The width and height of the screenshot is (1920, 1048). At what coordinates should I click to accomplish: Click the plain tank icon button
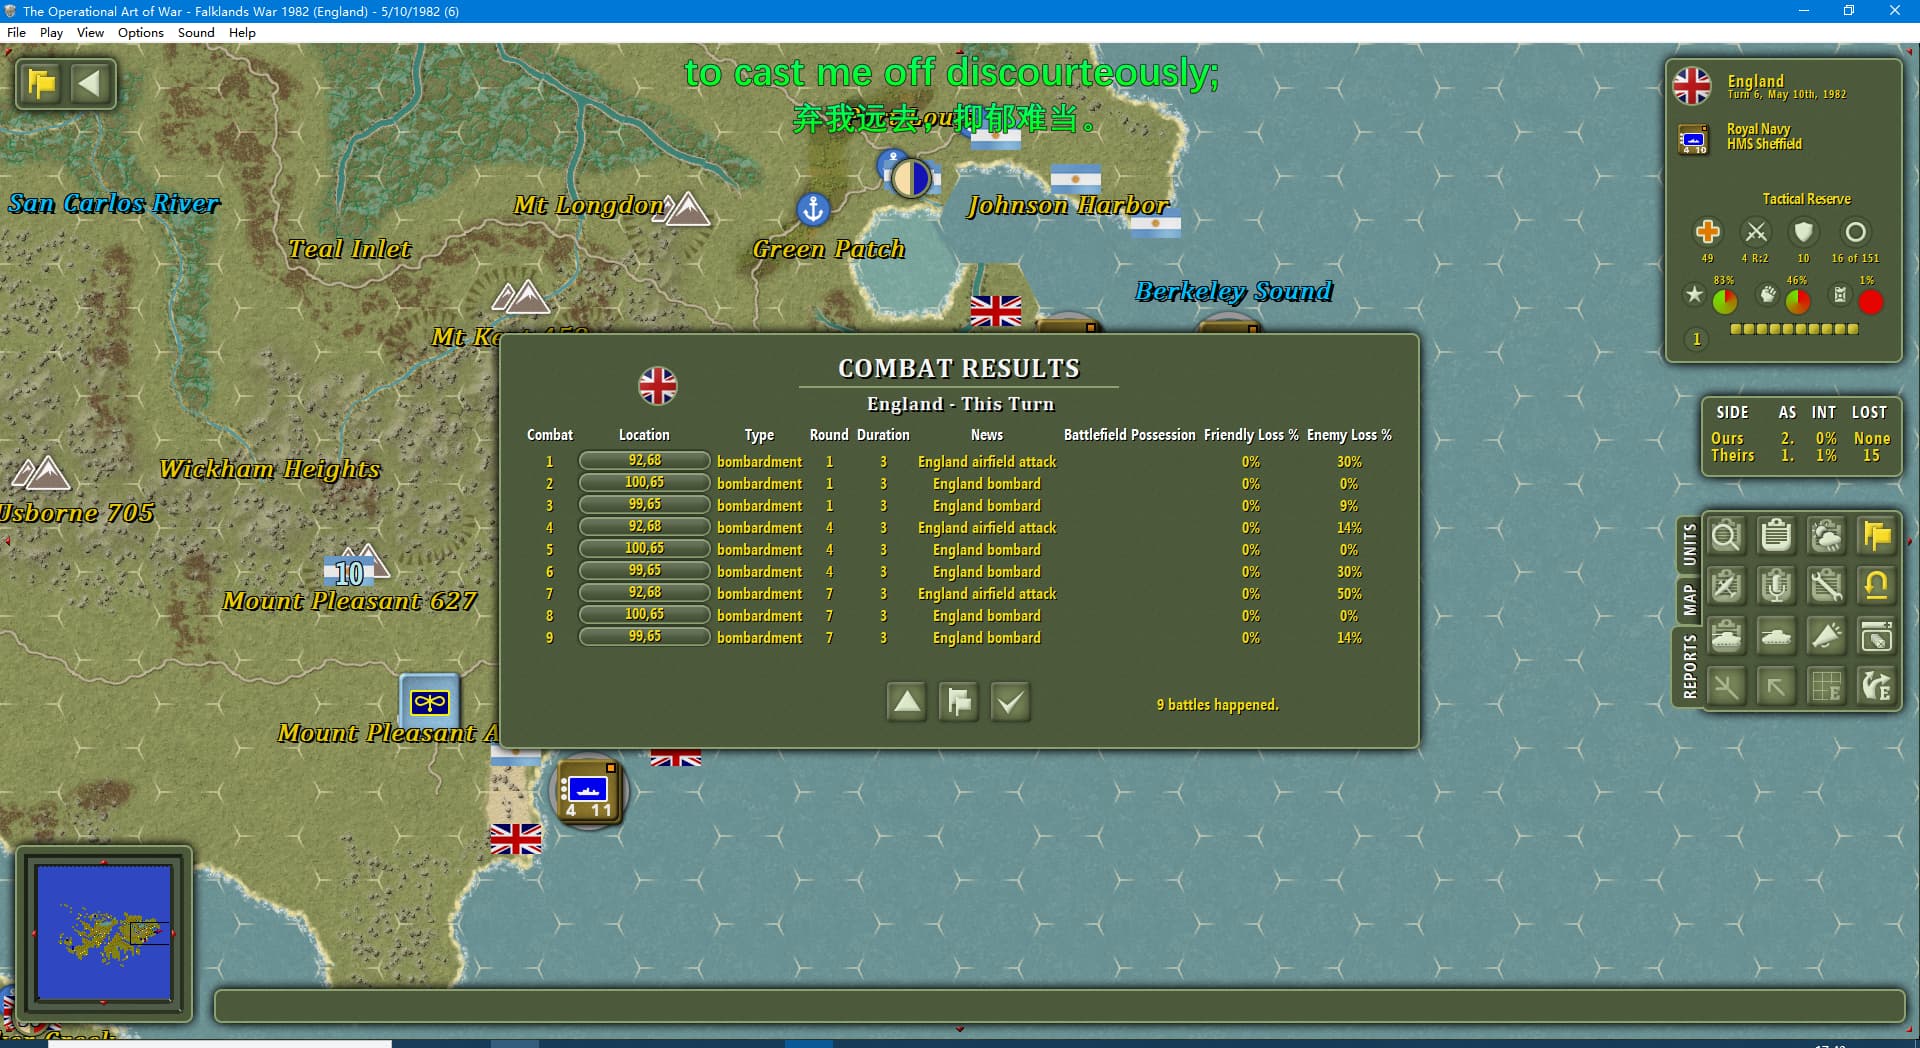tap(1776, 637)
